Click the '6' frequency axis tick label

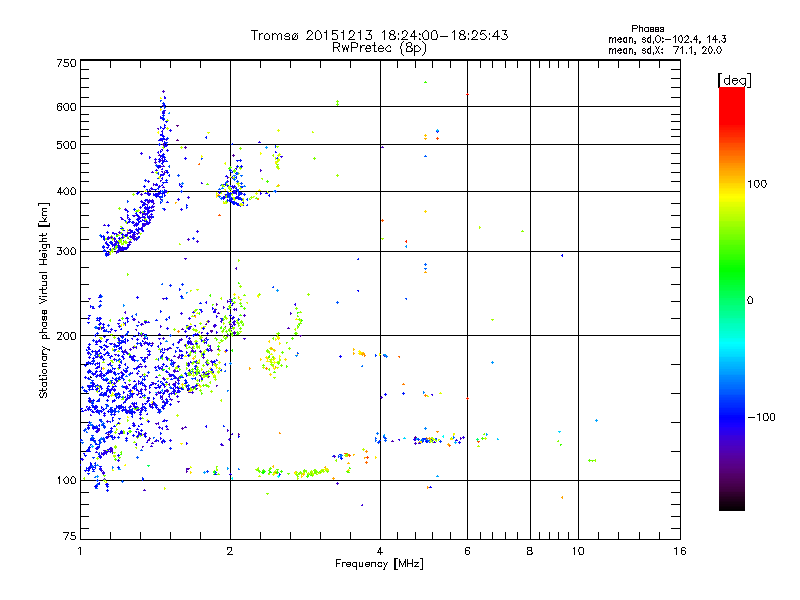pyautogui.click(x=467, y=551)
